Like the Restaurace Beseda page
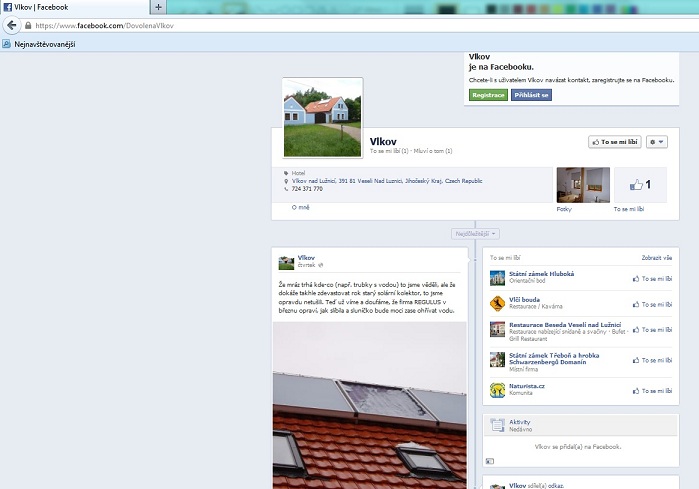The height and width of the screenshot is (489, 699). [x=652, y=330]
